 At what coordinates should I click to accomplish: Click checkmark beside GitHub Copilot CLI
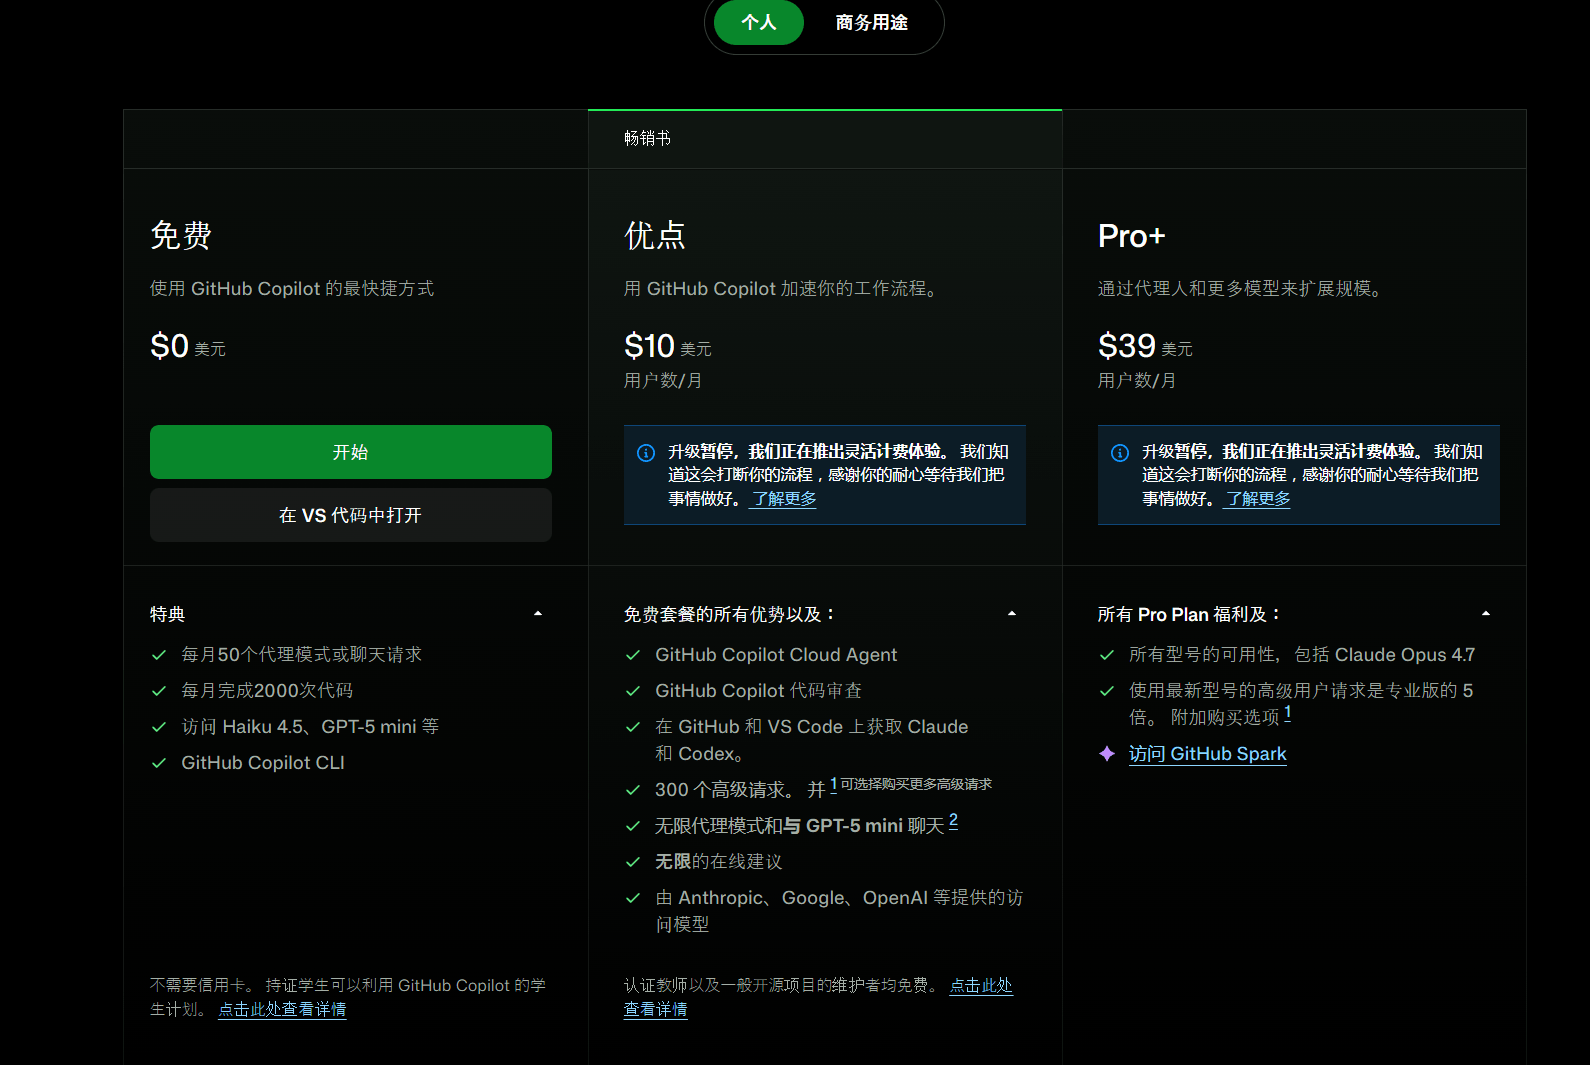pos(158,763)
